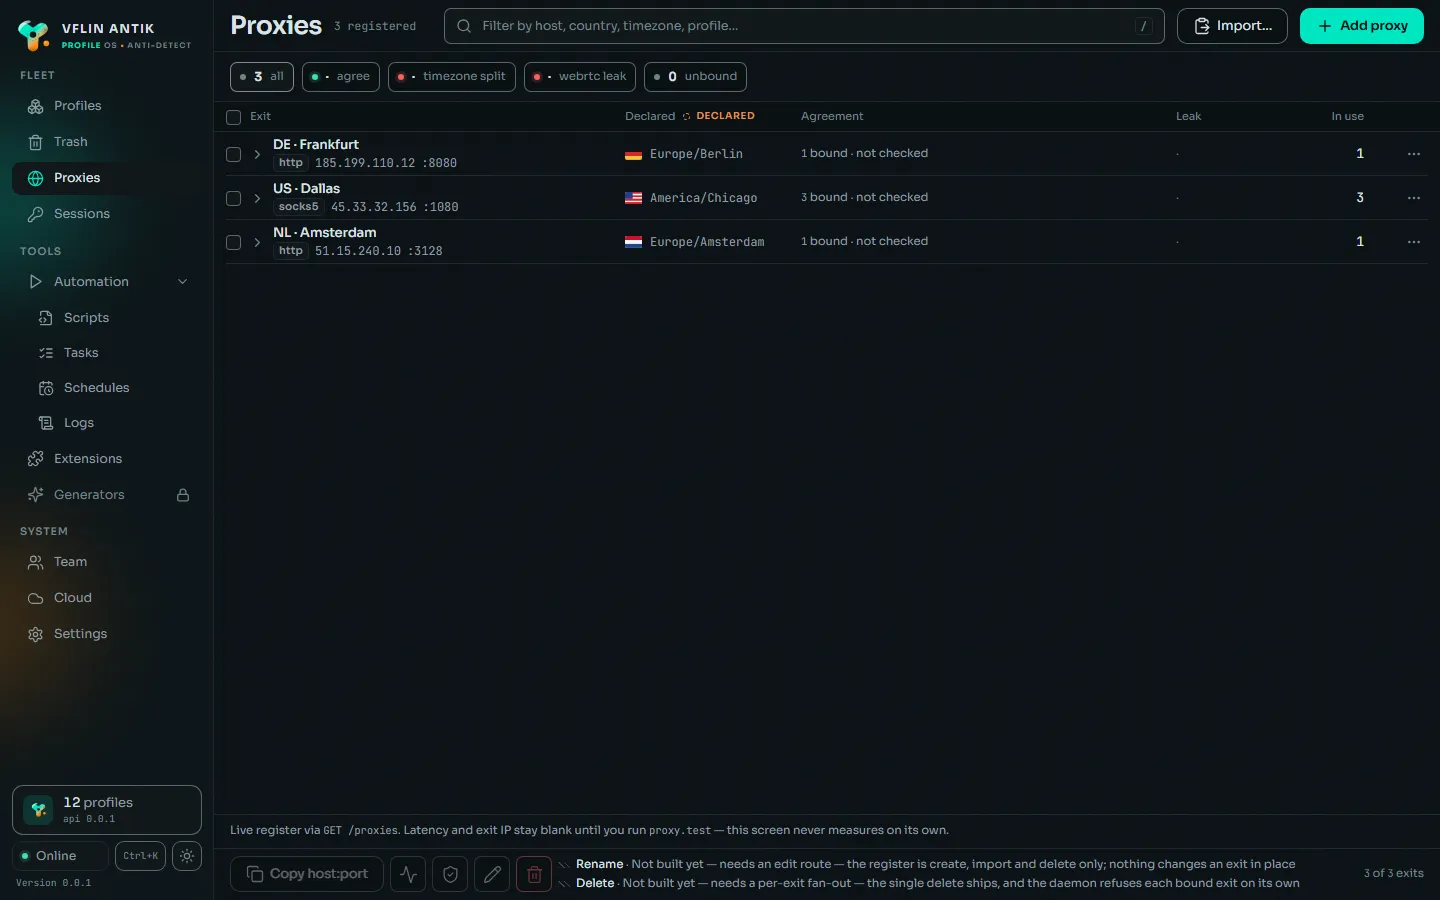This screenshot has height=900, width=1440.
Task: Click the slash shortcut key hint
Action: (1144, 26)
